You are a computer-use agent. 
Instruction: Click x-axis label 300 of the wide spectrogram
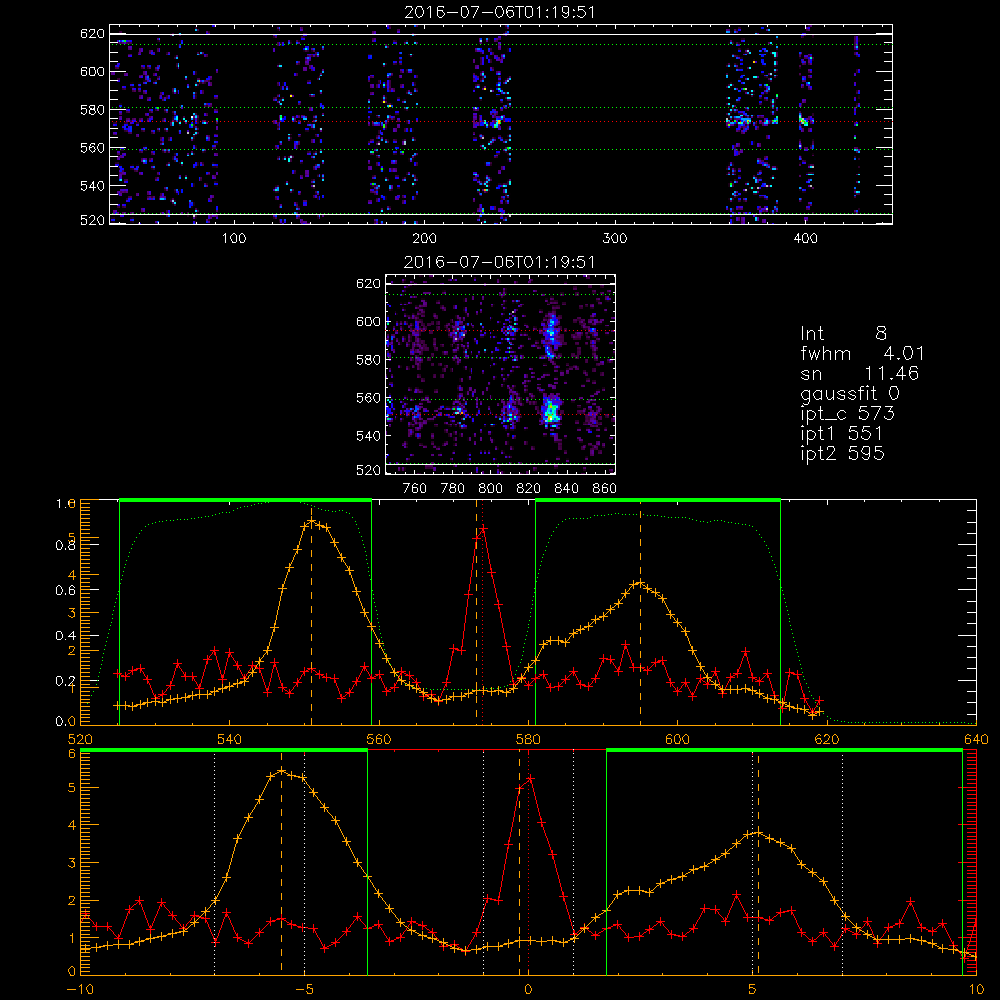click(615, 239)
